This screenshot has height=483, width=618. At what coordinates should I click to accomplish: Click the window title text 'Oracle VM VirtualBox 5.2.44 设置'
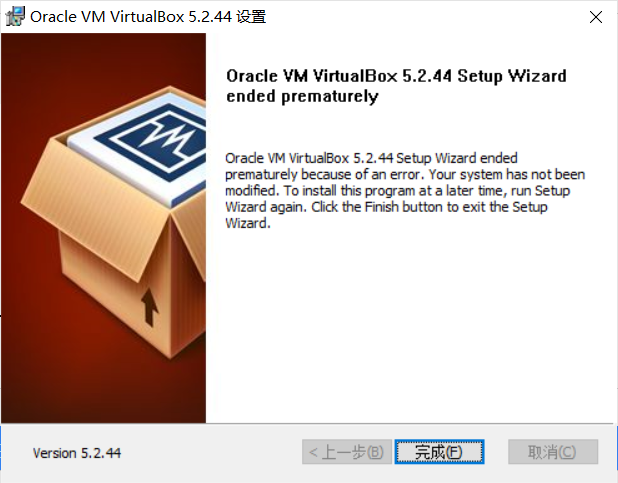click(x=148, y=17)
